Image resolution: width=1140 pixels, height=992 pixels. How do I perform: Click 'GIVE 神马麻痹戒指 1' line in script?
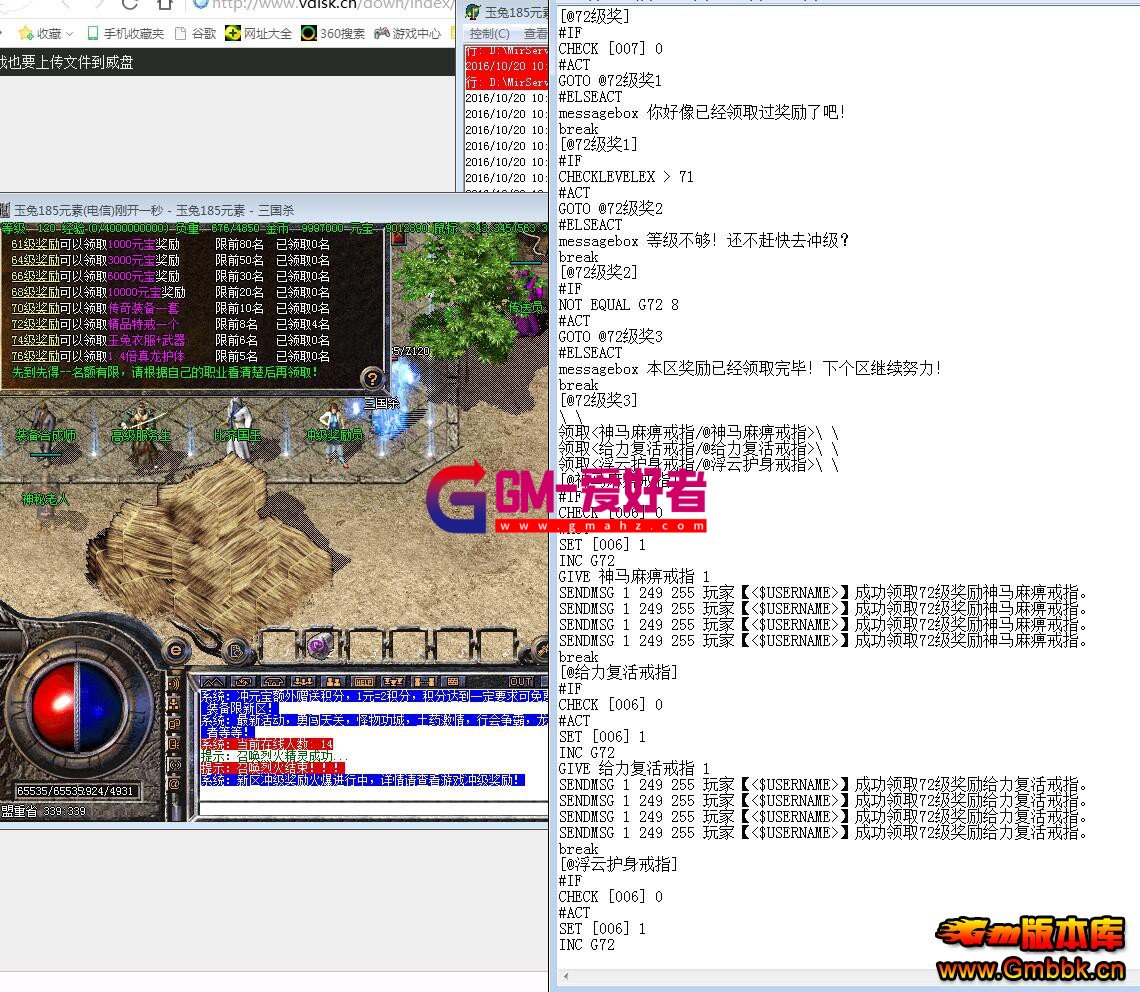(x=633, y=577)
